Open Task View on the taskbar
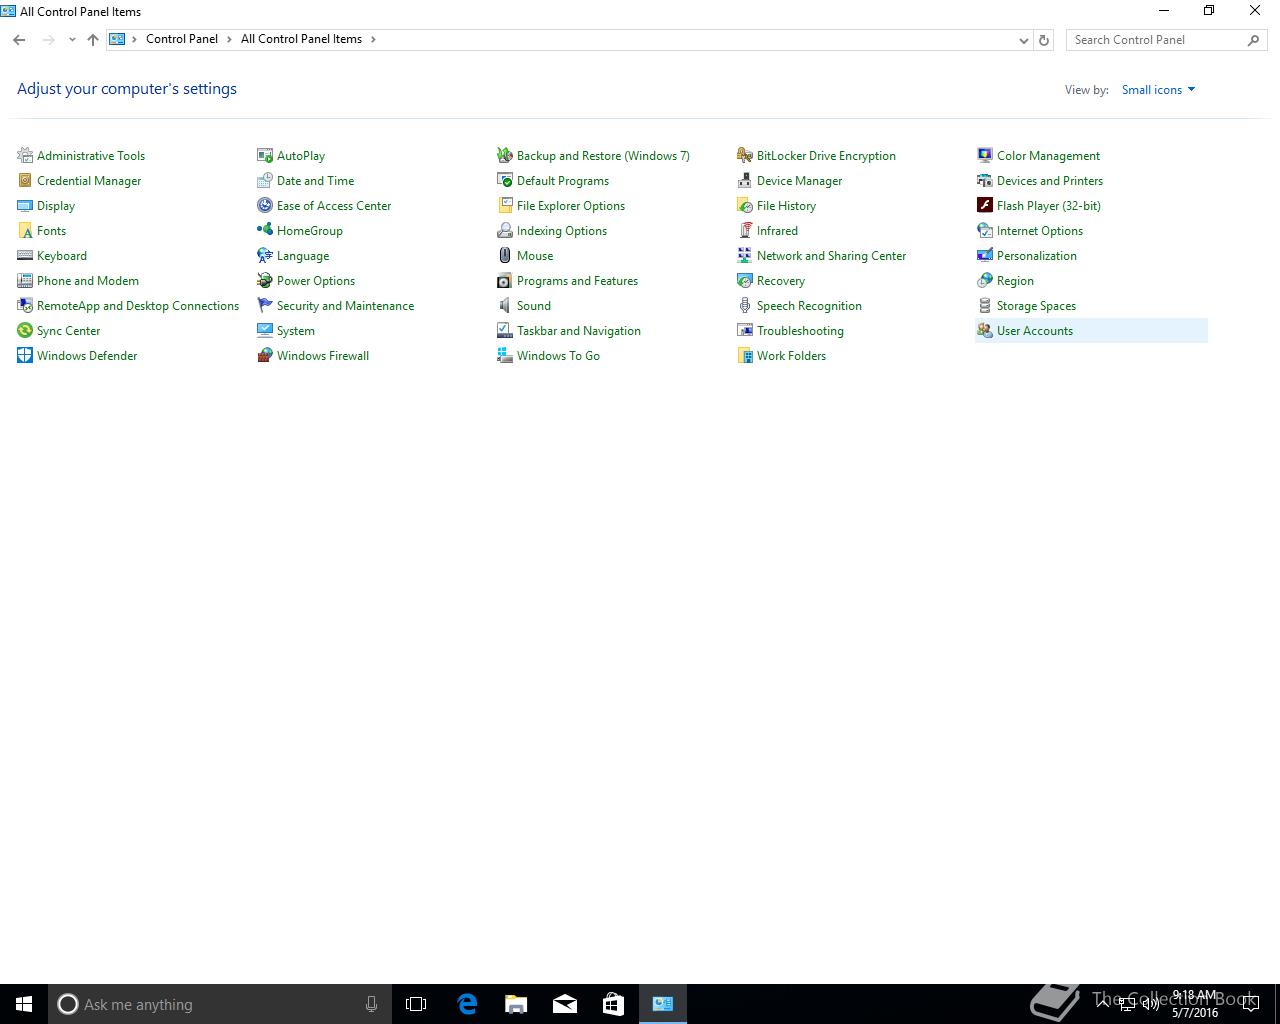The image size is (1280, 1024). coord(416,1004)
